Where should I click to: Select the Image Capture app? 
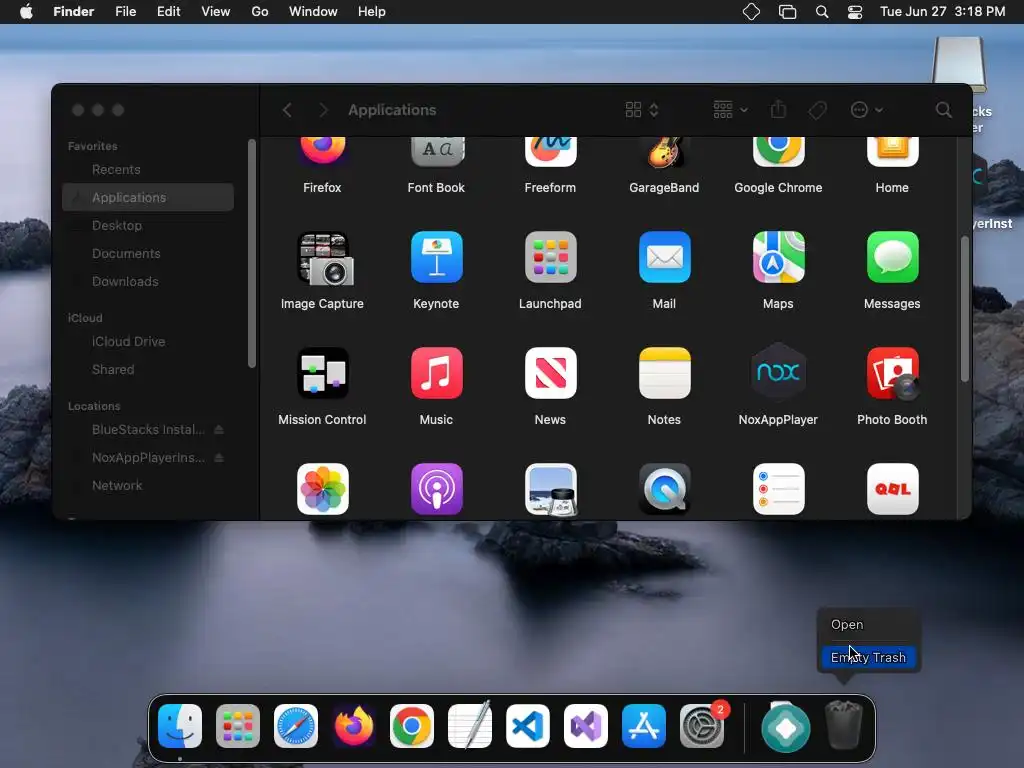point(325,259)
